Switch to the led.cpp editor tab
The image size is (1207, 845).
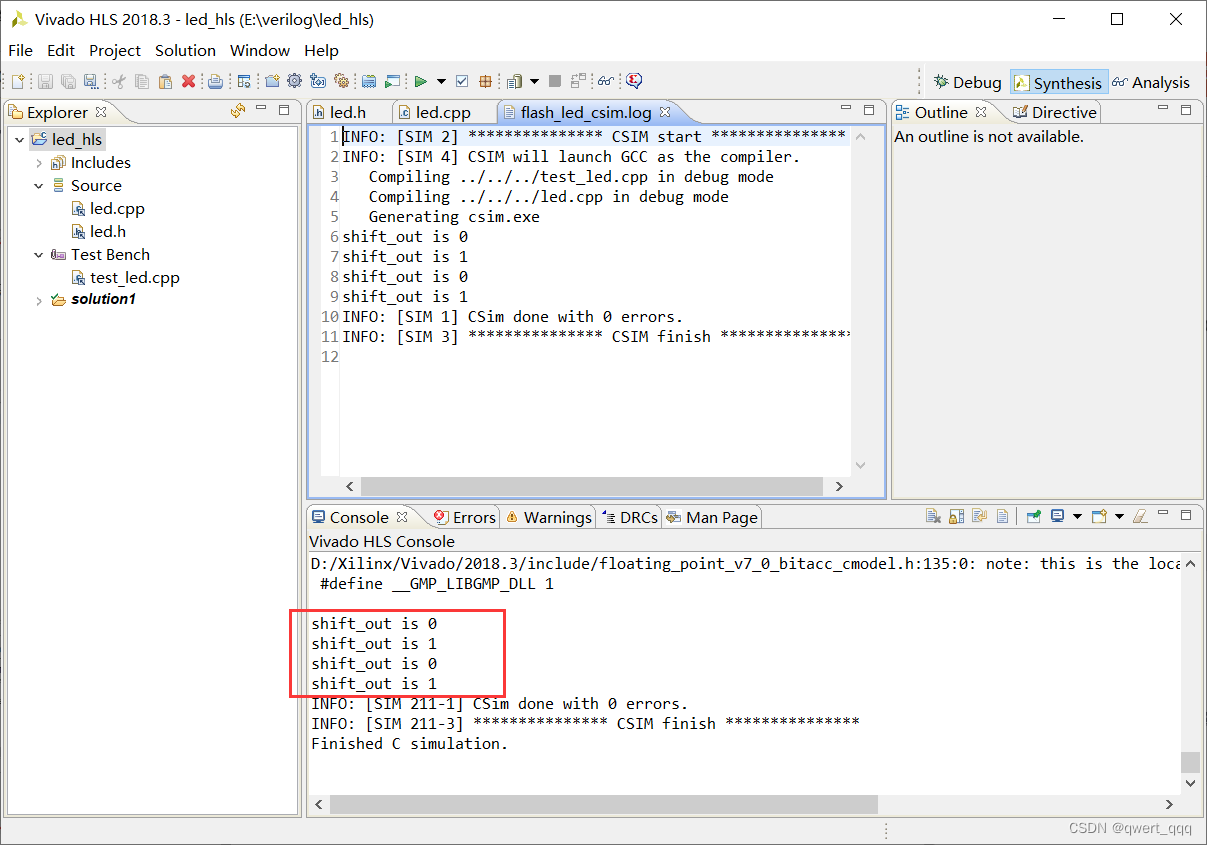[x=443, y=112]
